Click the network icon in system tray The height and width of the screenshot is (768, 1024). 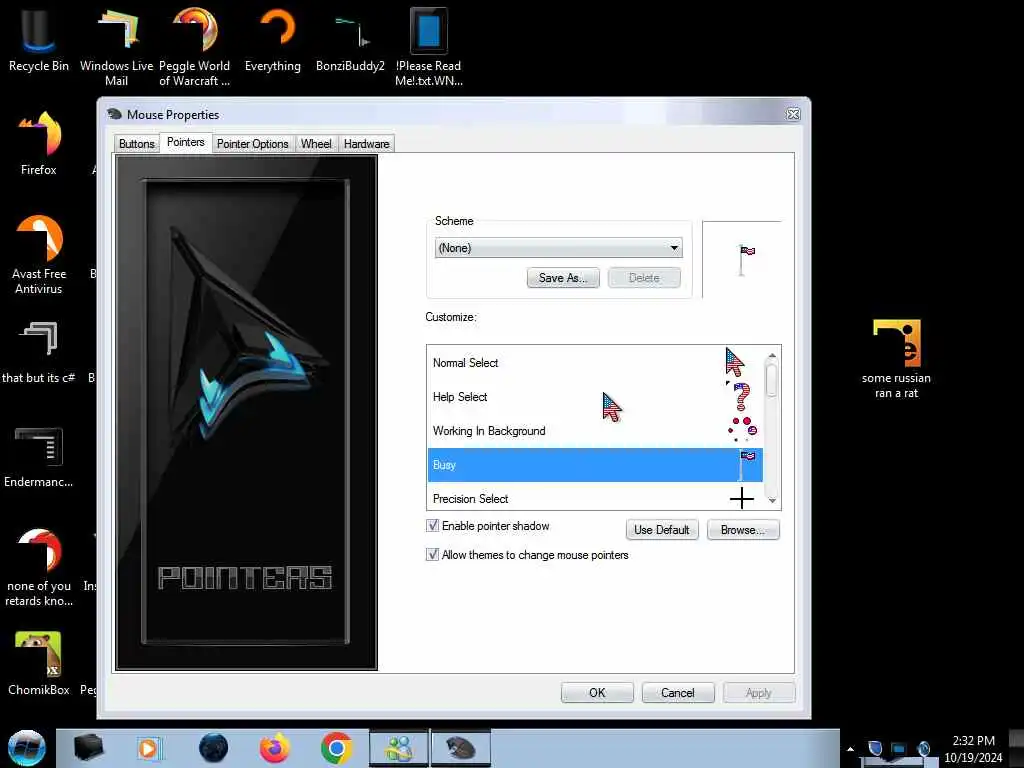coord(899,749)
